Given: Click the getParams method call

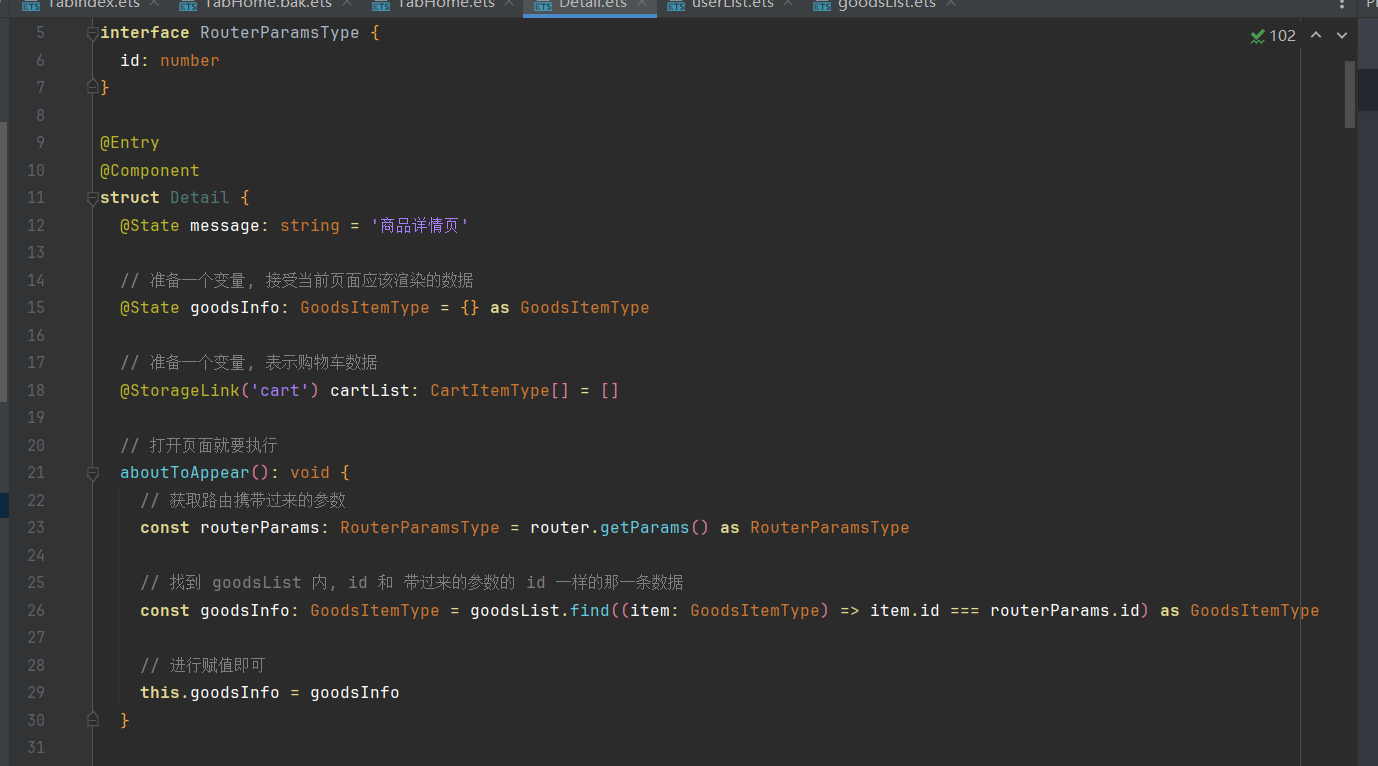Looking at the screenshot, I should click(x=645, y=527).
